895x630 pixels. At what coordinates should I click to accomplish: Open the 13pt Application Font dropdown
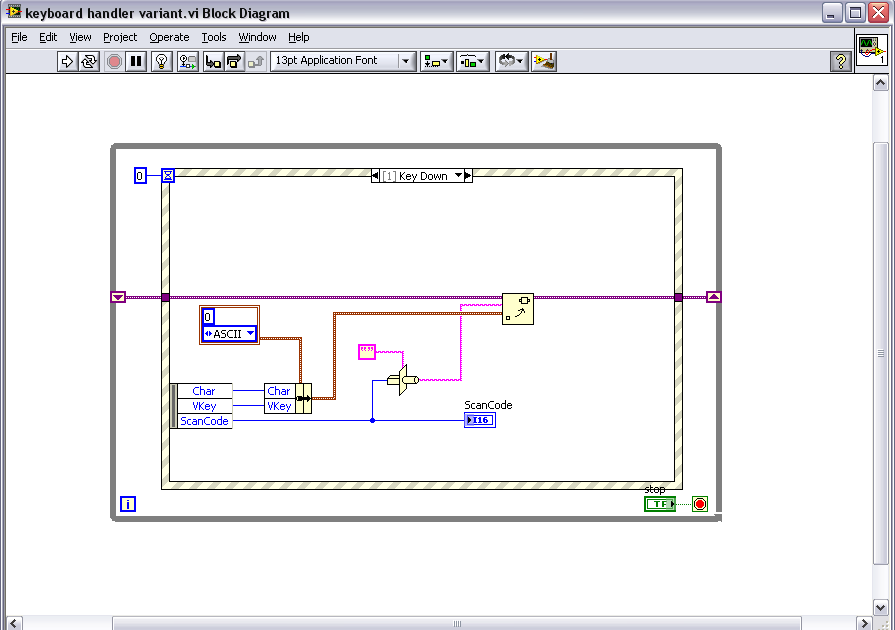404,61
